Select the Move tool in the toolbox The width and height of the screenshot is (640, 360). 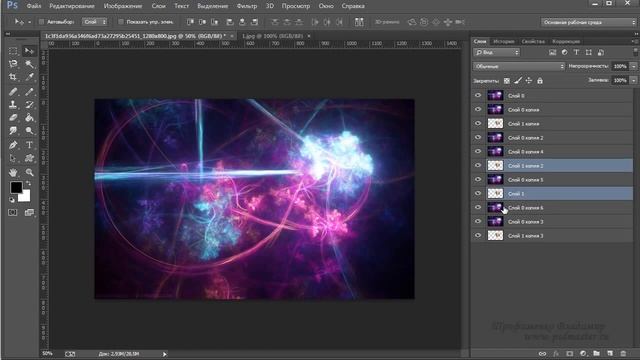click(x=29, y=51)
